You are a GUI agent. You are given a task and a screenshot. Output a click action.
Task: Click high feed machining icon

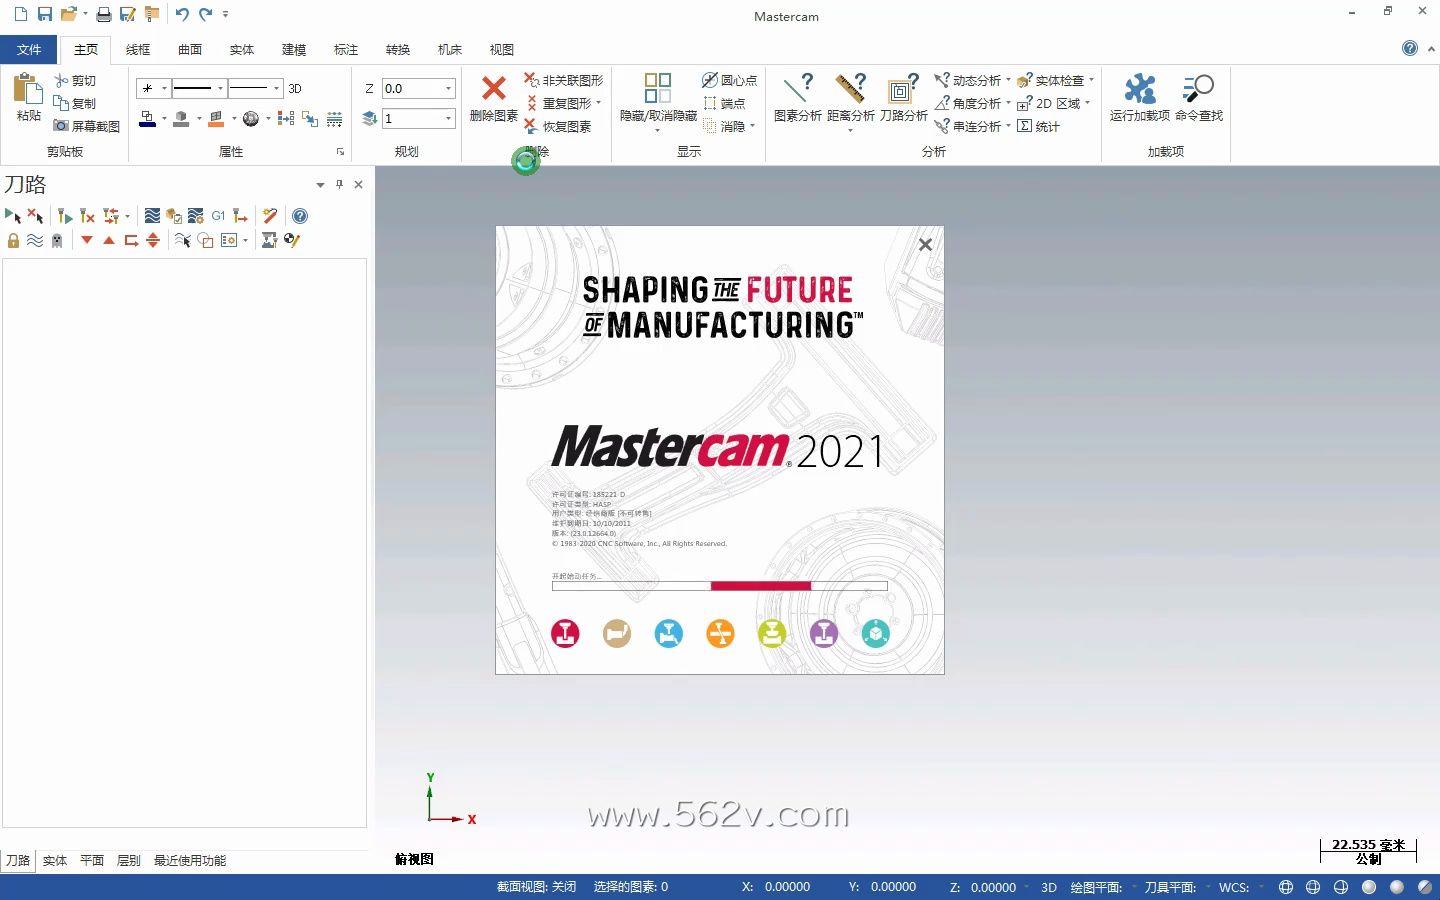tap(240, 215)
